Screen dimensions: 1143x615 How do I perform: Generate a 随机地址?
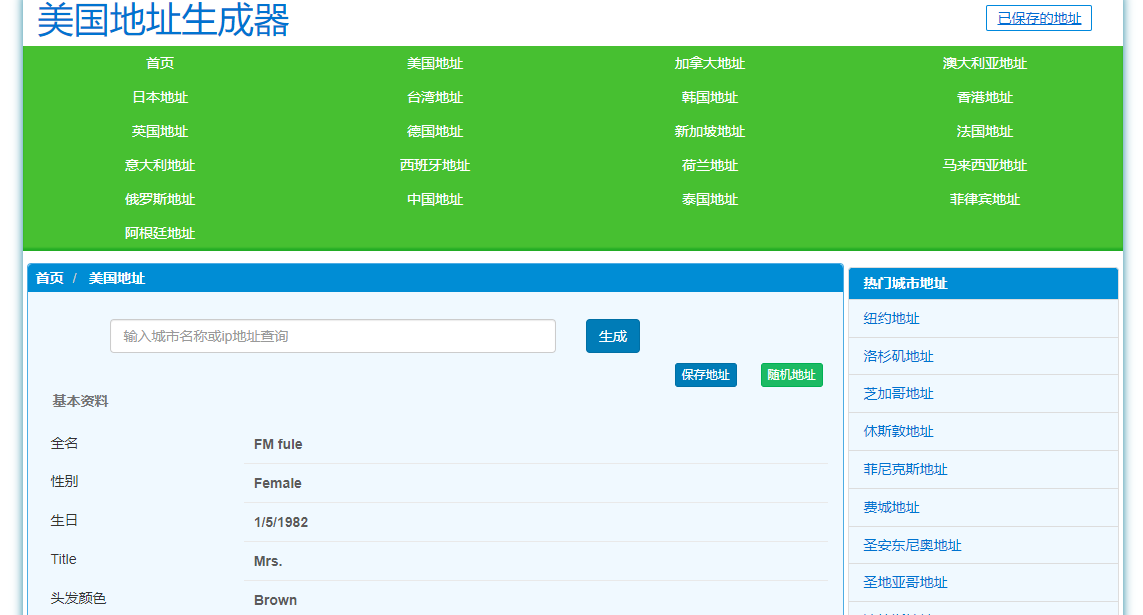coord(791,374)
